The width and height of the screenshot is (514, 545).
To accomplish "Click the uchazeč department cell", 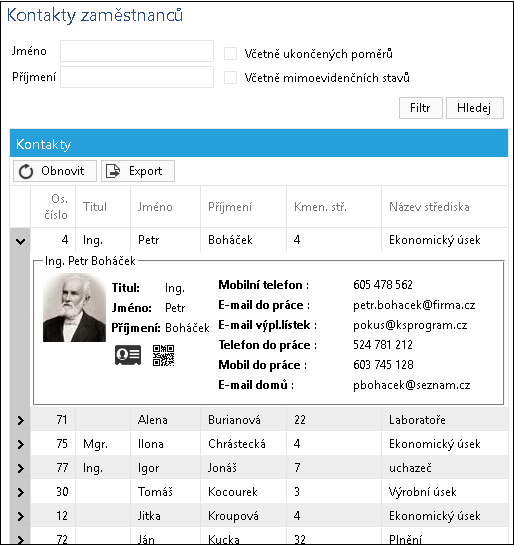I will (x=444, y=468).
